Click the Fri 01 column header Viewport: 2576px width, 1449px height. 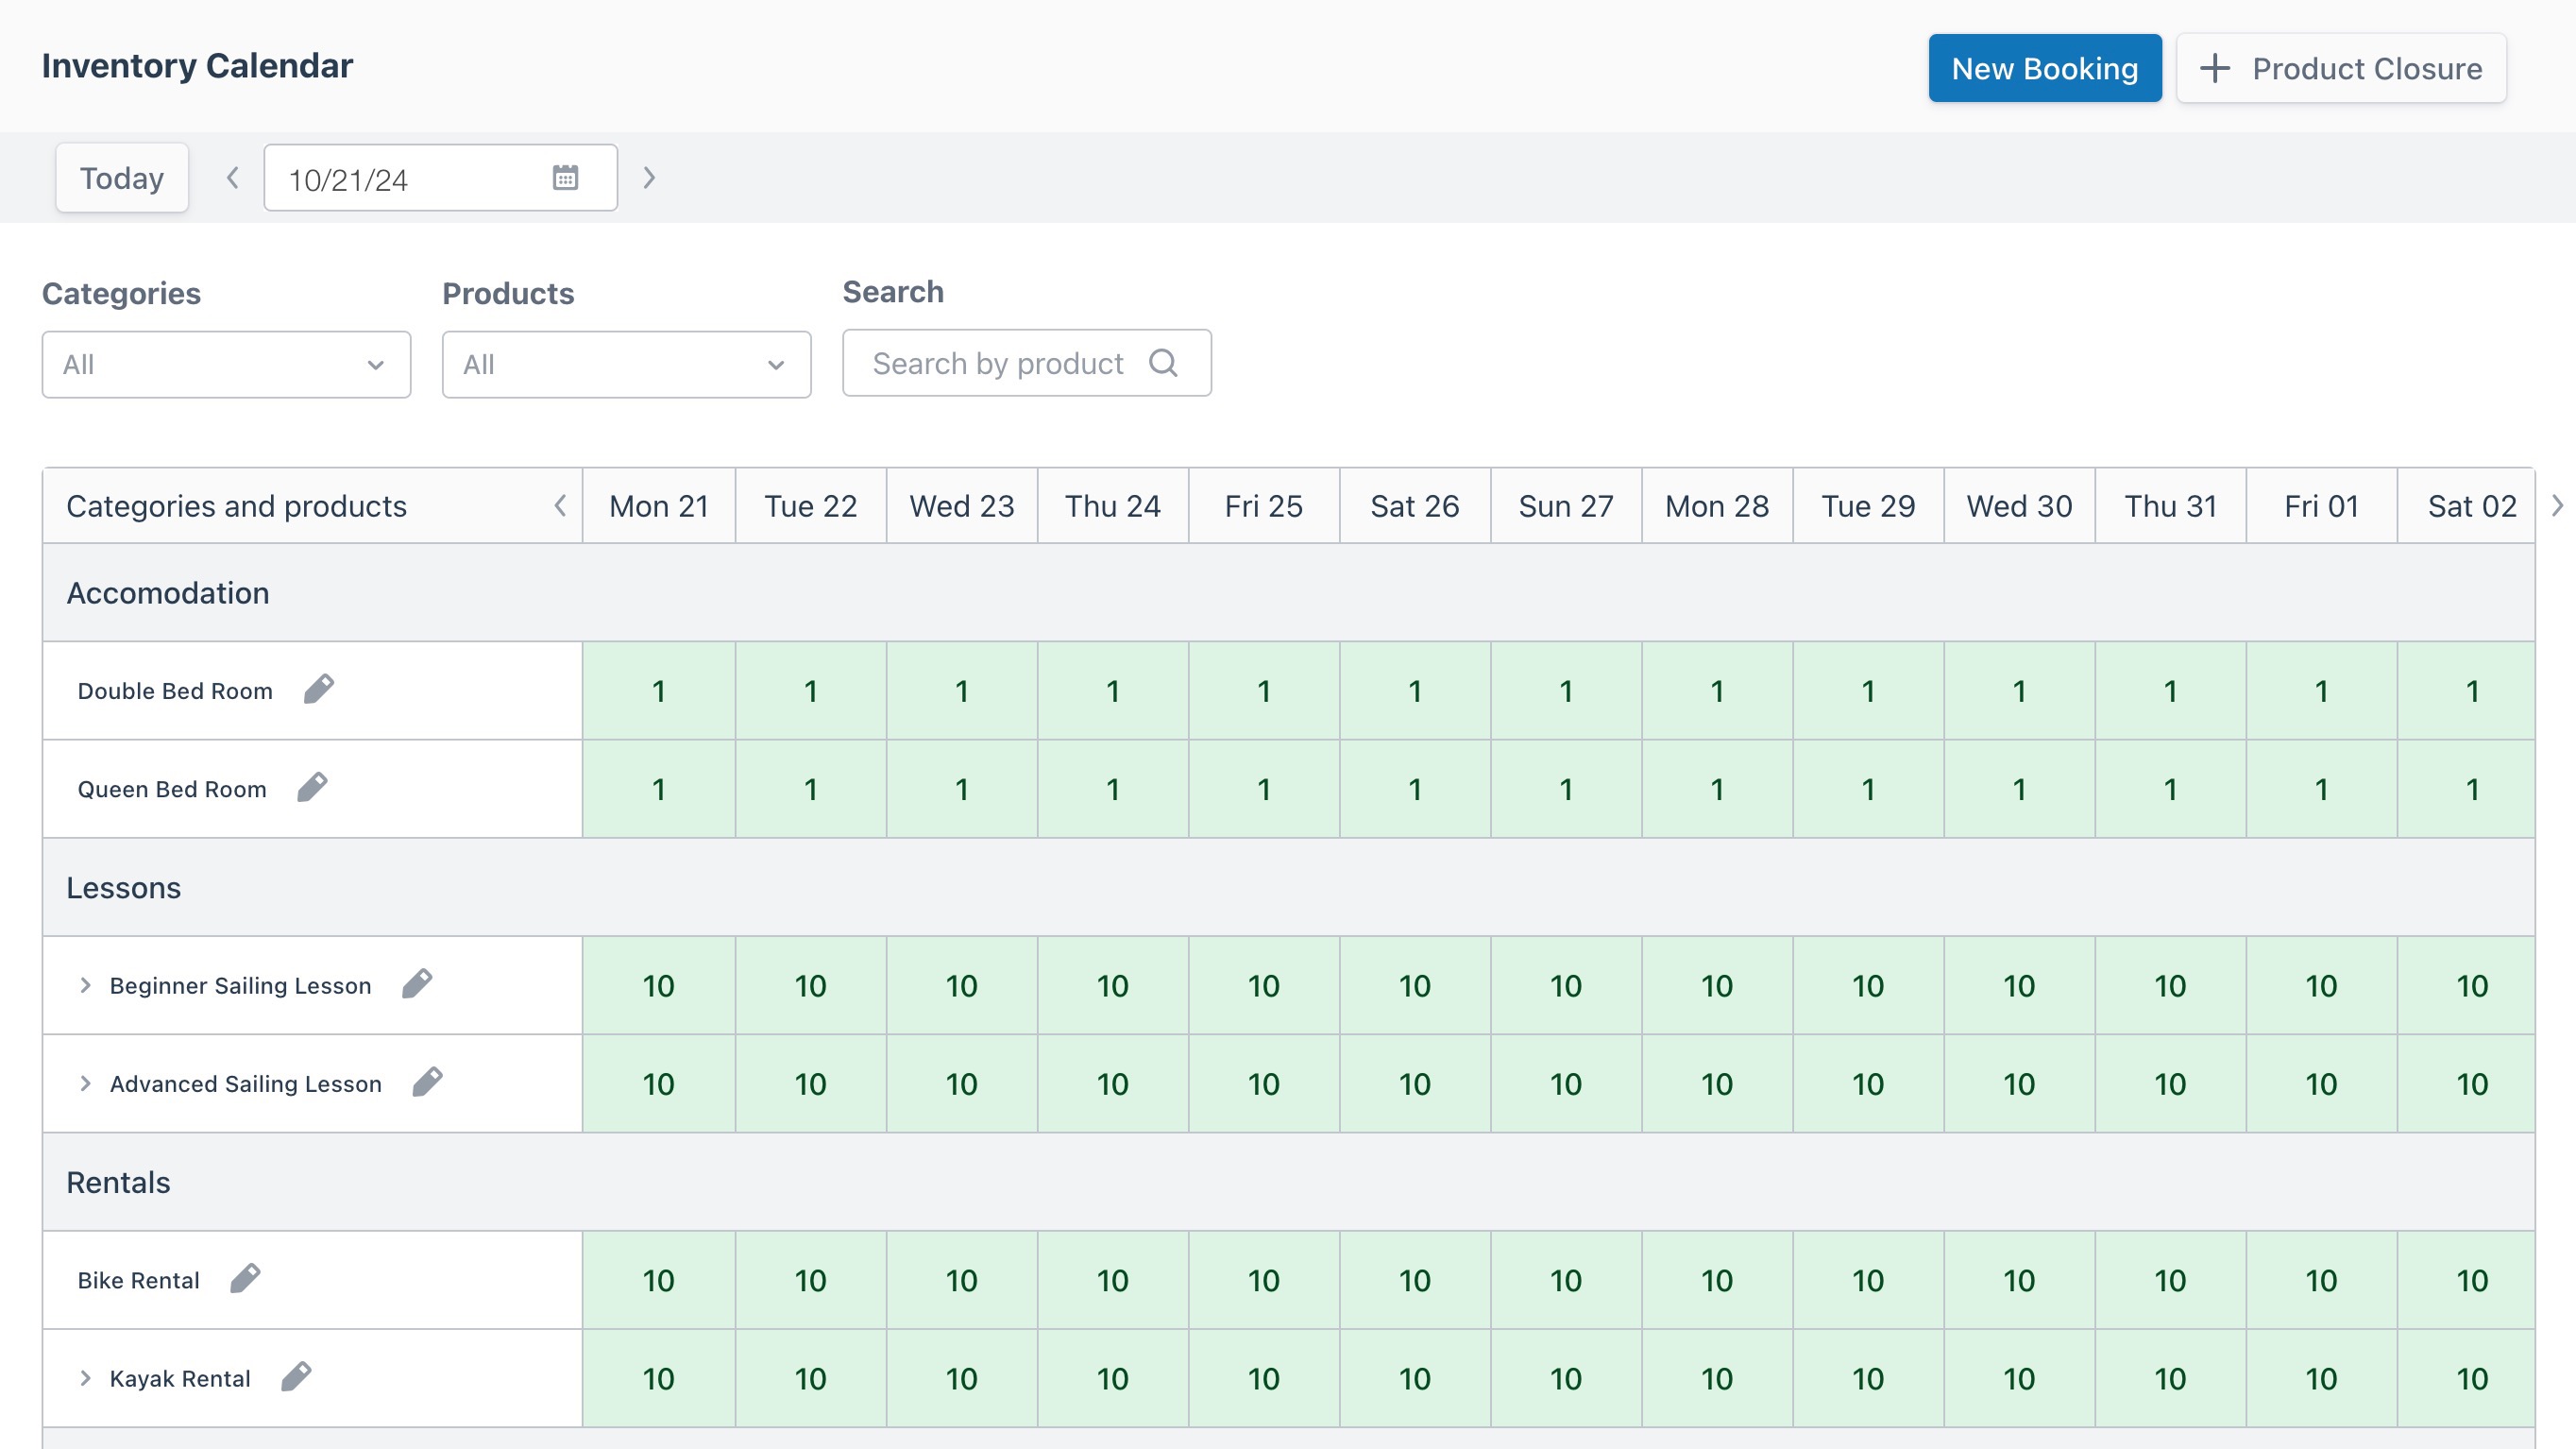2321,506
